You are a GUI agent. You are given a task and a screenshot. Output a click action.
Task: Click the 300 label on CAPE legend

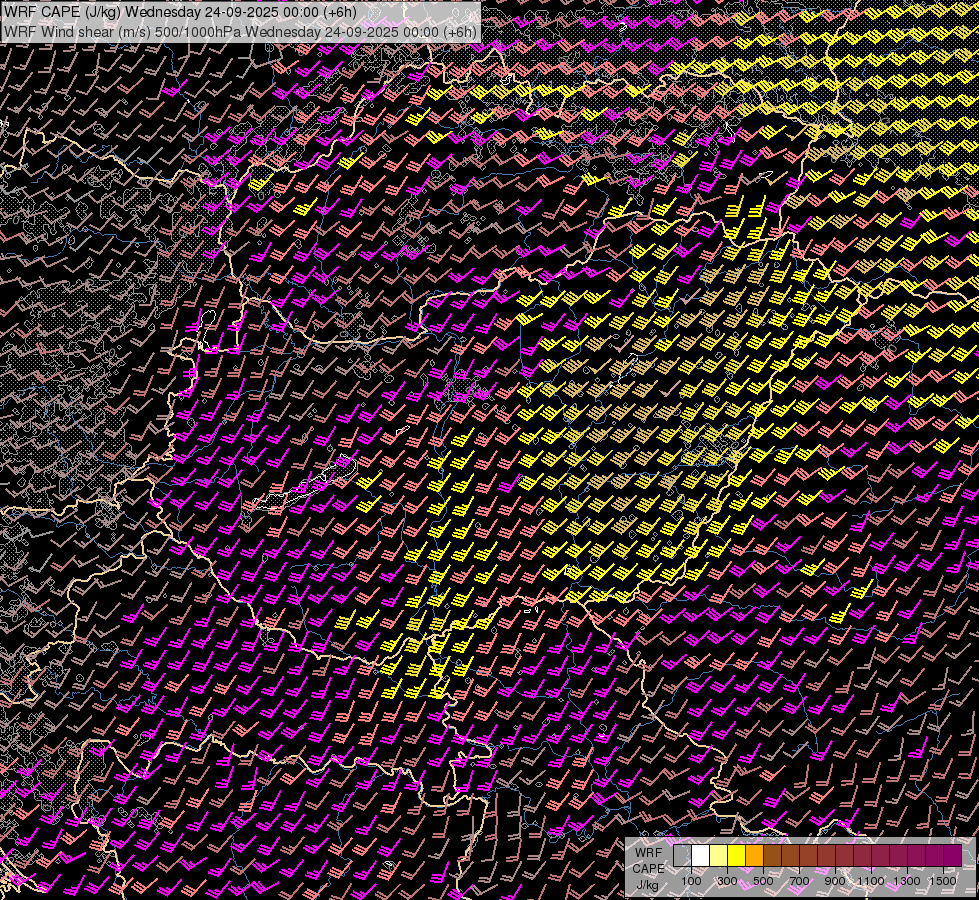pos(727,881)
